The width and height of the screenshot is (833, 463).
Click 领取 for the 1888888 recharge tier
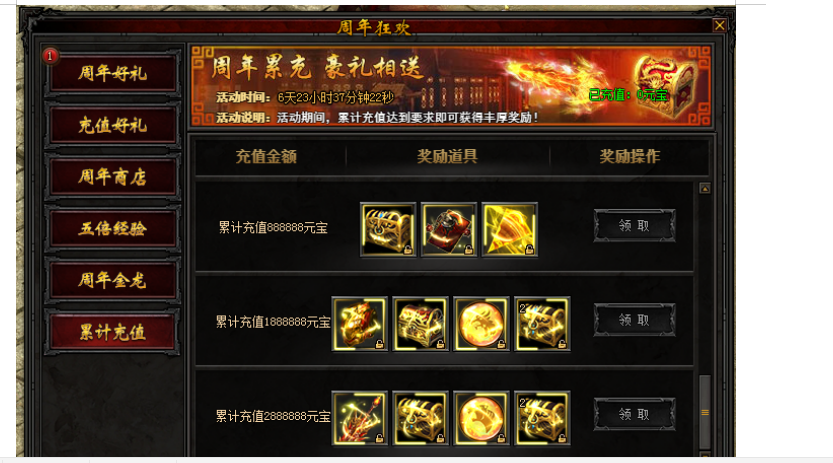coord(634,320)
